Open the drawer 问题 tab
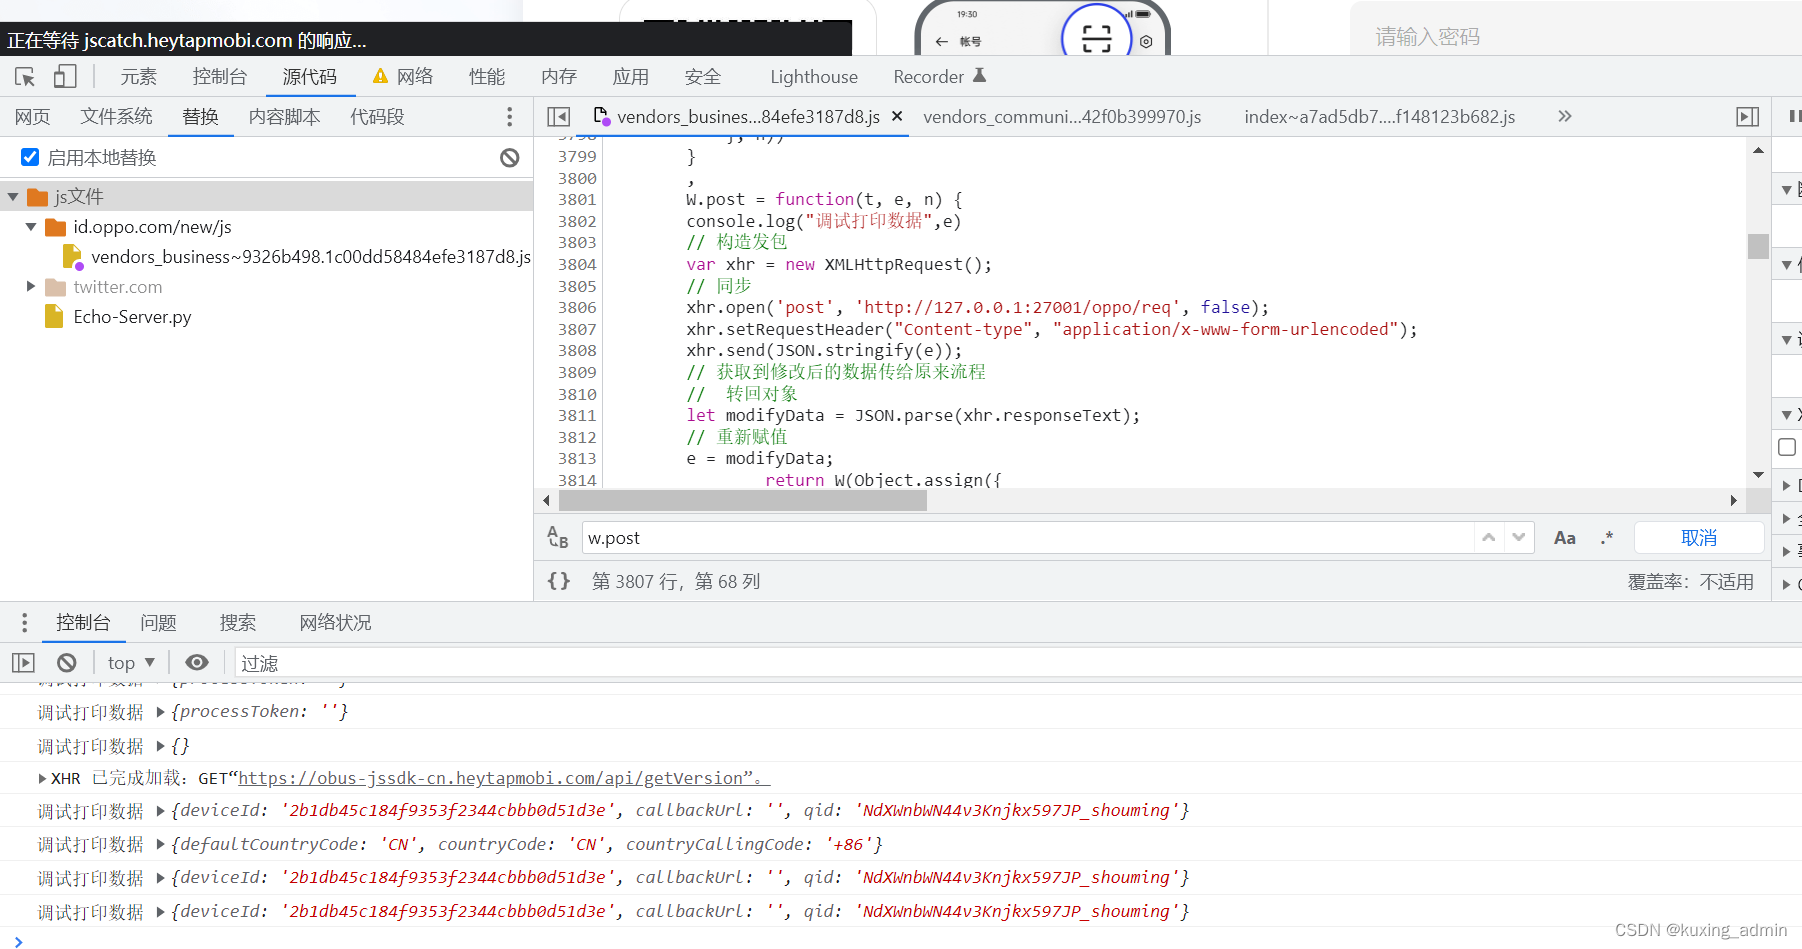The image size is (1802, 949). click(x=158, y=623)
